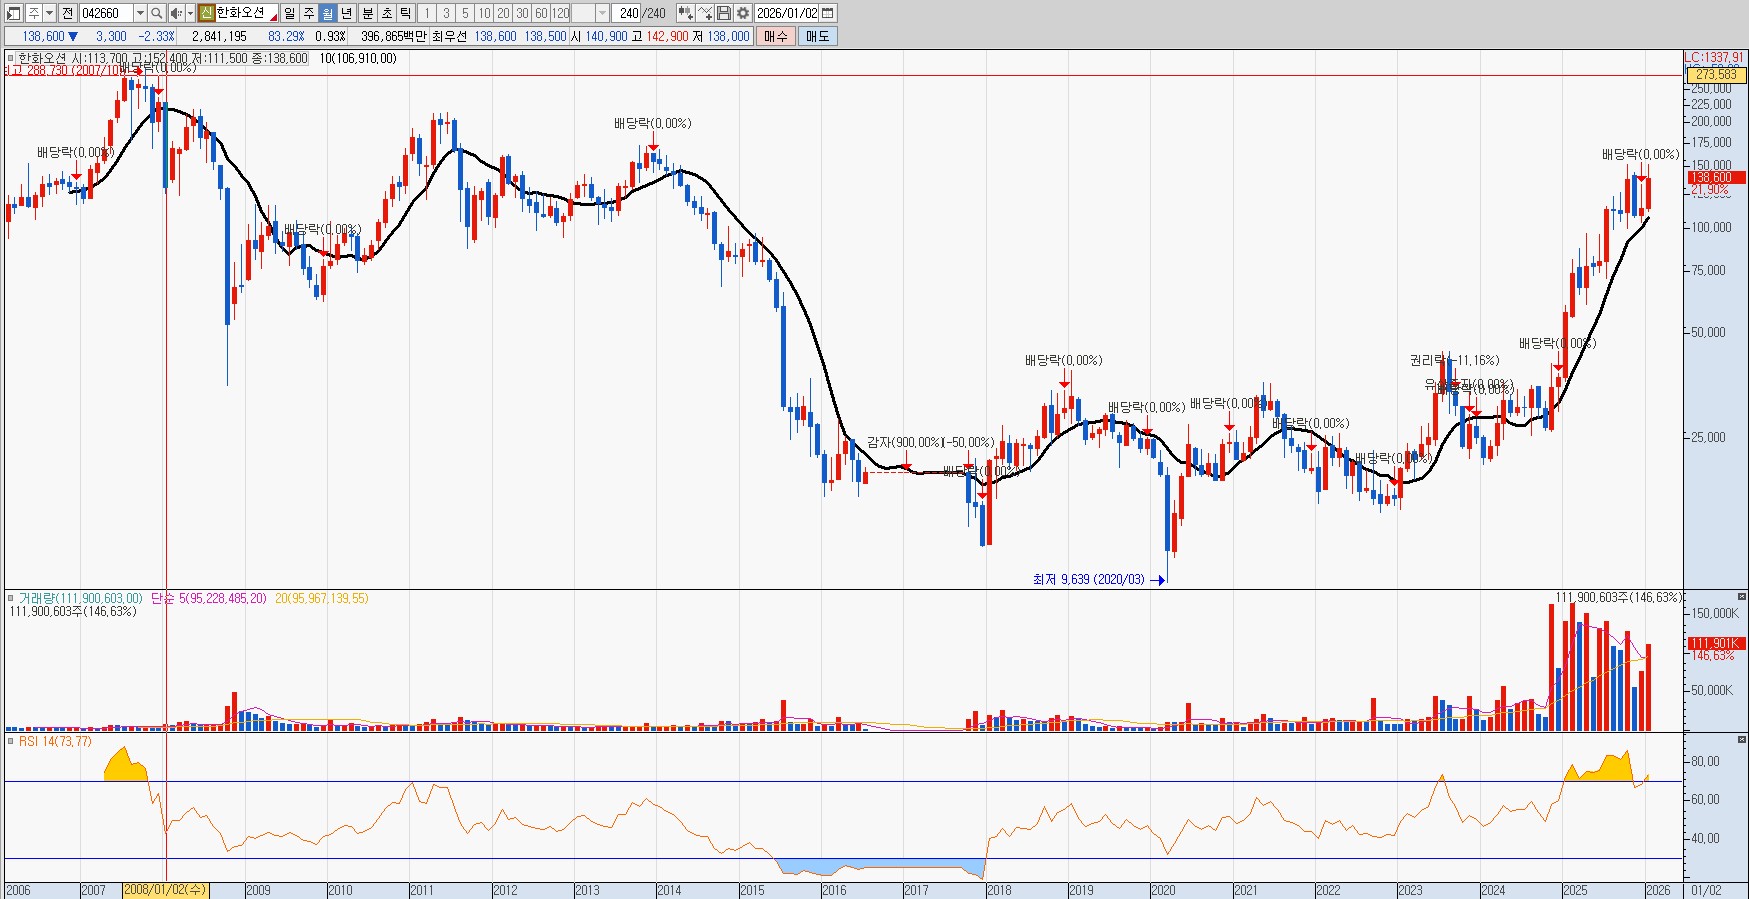This screenshot has height=899, width=1749.
Task: Click the LC:1337.91 indicator text
Action: point(1714,58)
